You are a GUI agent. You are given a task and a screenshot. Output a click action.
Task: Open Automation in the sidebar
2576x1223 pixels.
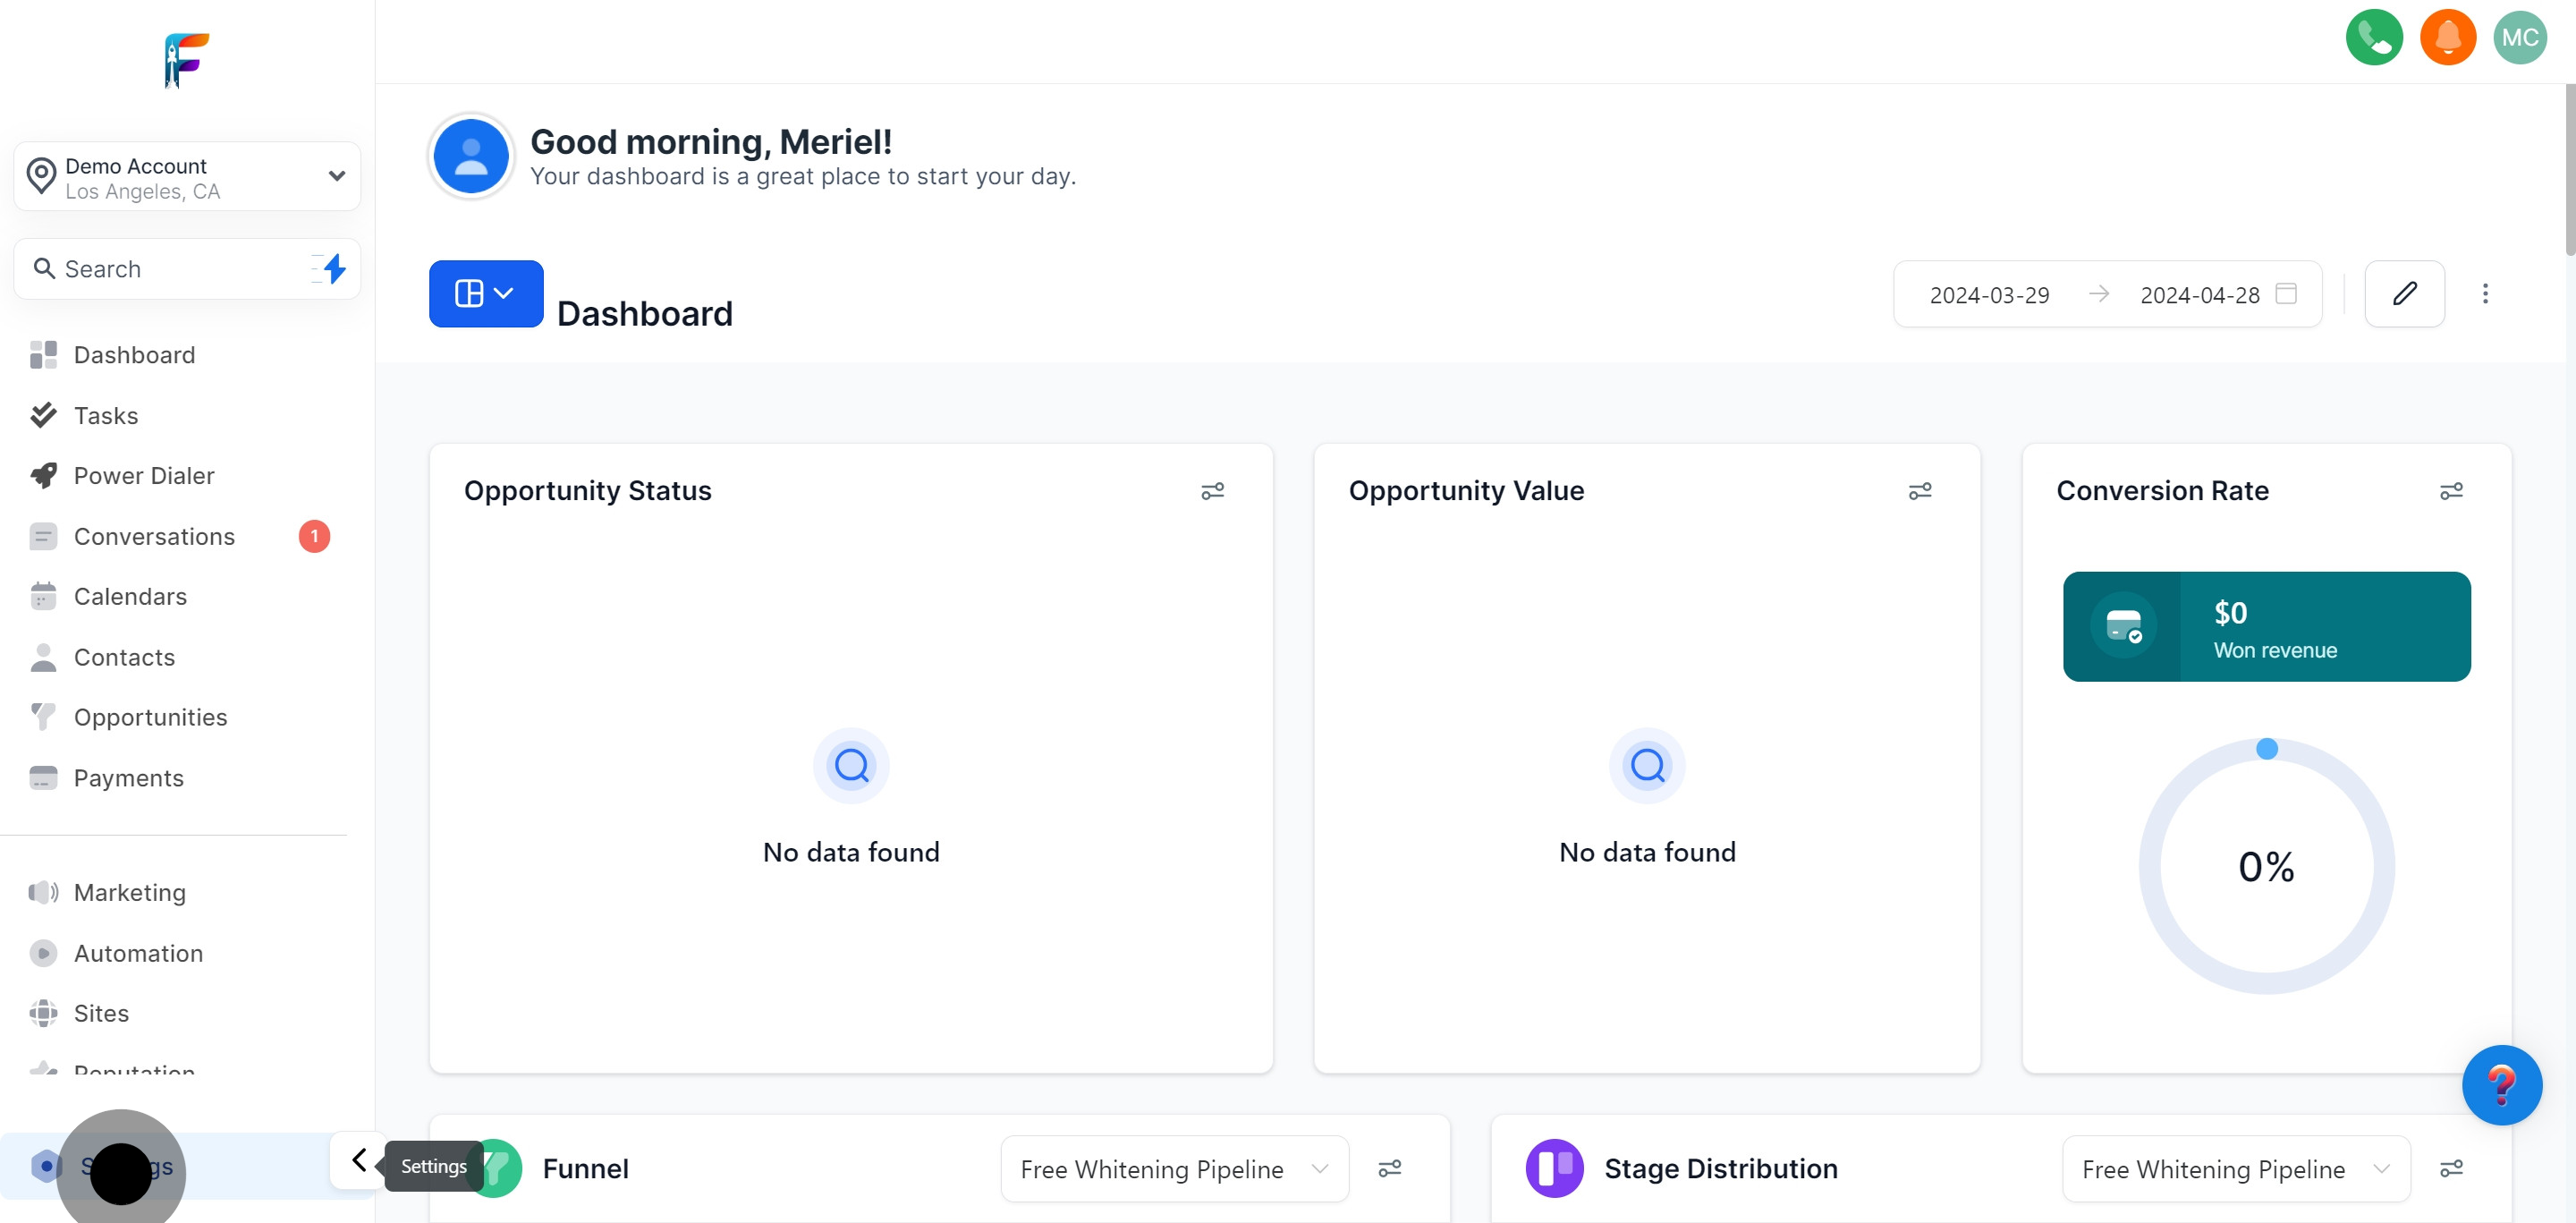point(138,953)
